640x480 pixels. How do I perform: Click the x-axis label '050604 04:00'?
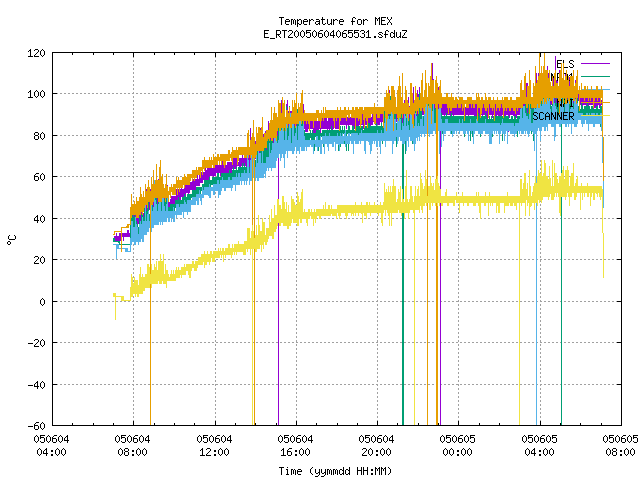[51, 446]
